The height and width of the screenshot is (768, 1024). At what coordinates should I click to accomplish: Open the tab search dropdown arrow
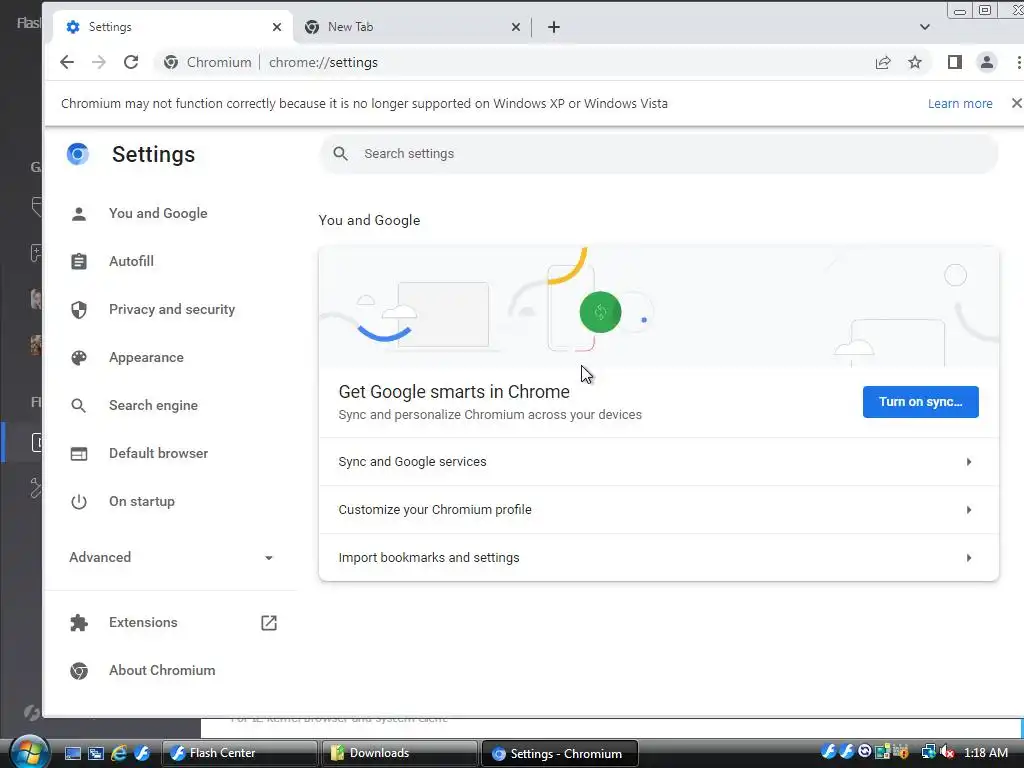pos(925,27)
